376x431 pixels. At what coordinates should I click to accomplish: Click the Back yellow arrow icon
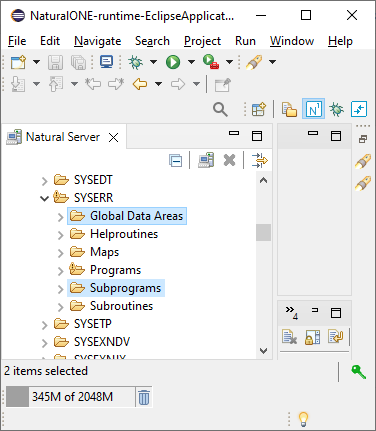point(140,84)
